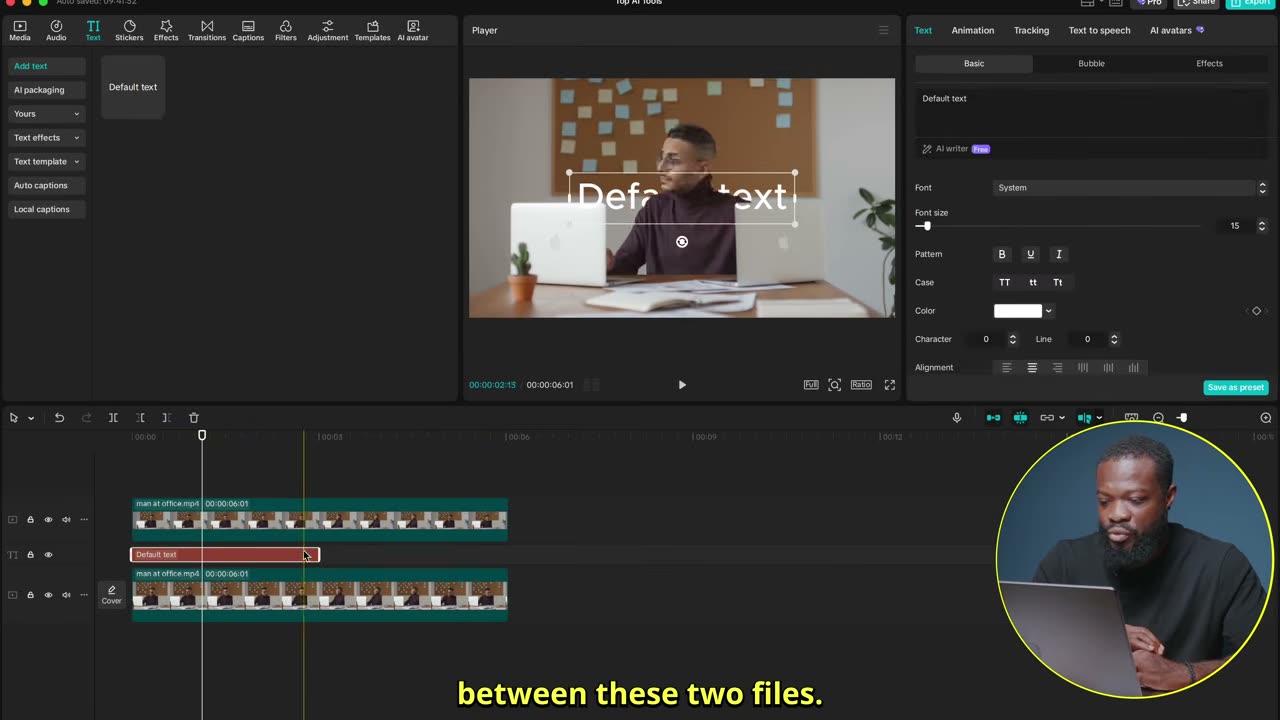Switch to the AI avatars tab
The height and width of the screenshot is (720, 1280).
[x=1177, y=30]
